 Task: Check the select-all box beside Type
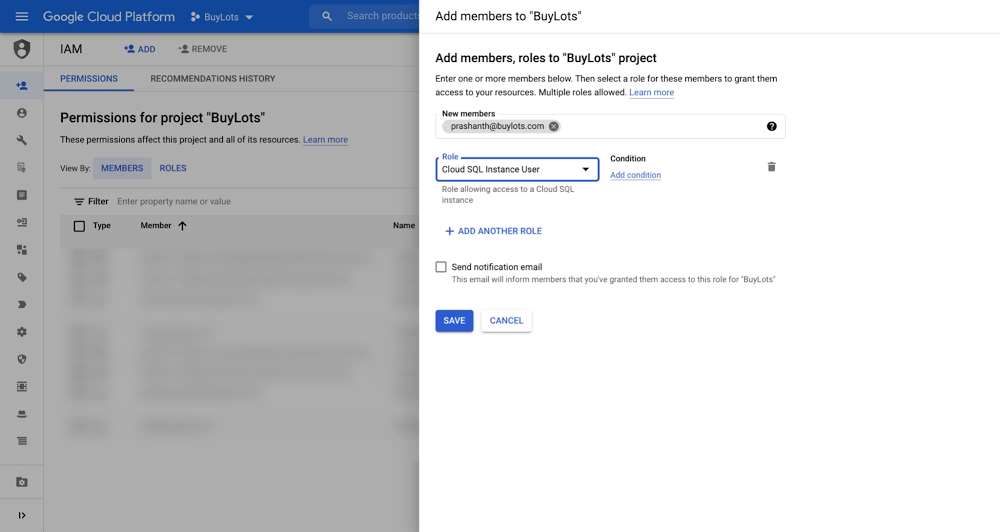pyautogui.click(x=79, y=226)
